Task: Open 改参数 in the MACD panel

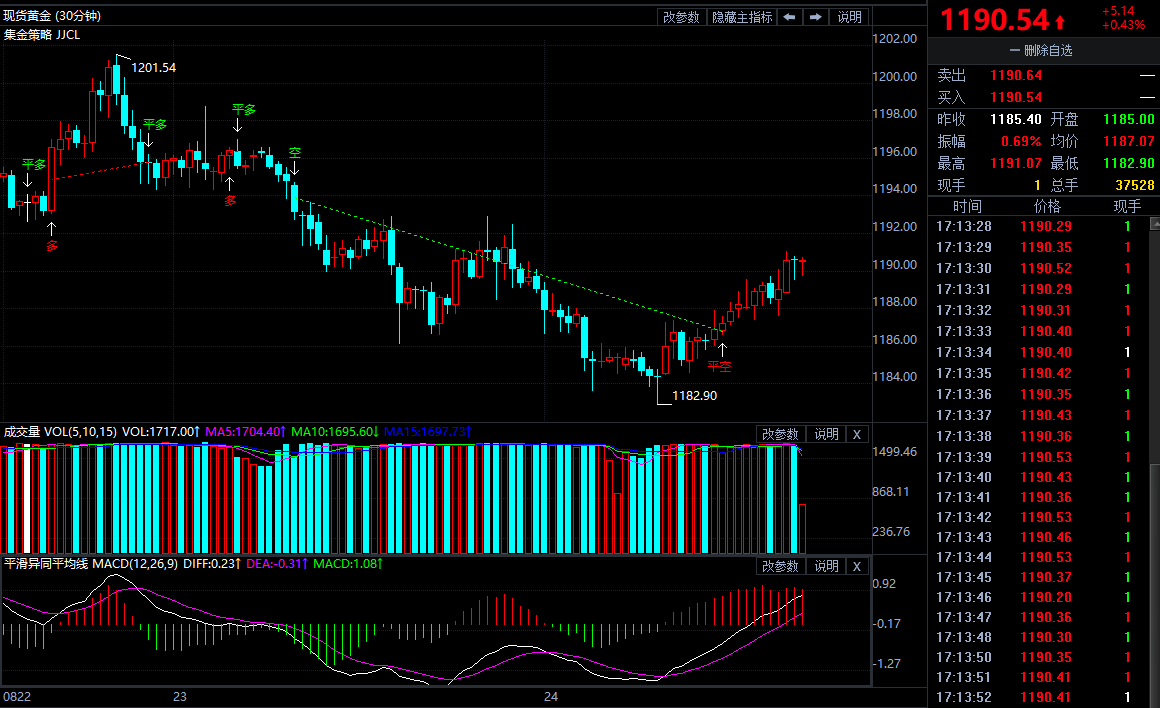Action: [x=780, y=566]
